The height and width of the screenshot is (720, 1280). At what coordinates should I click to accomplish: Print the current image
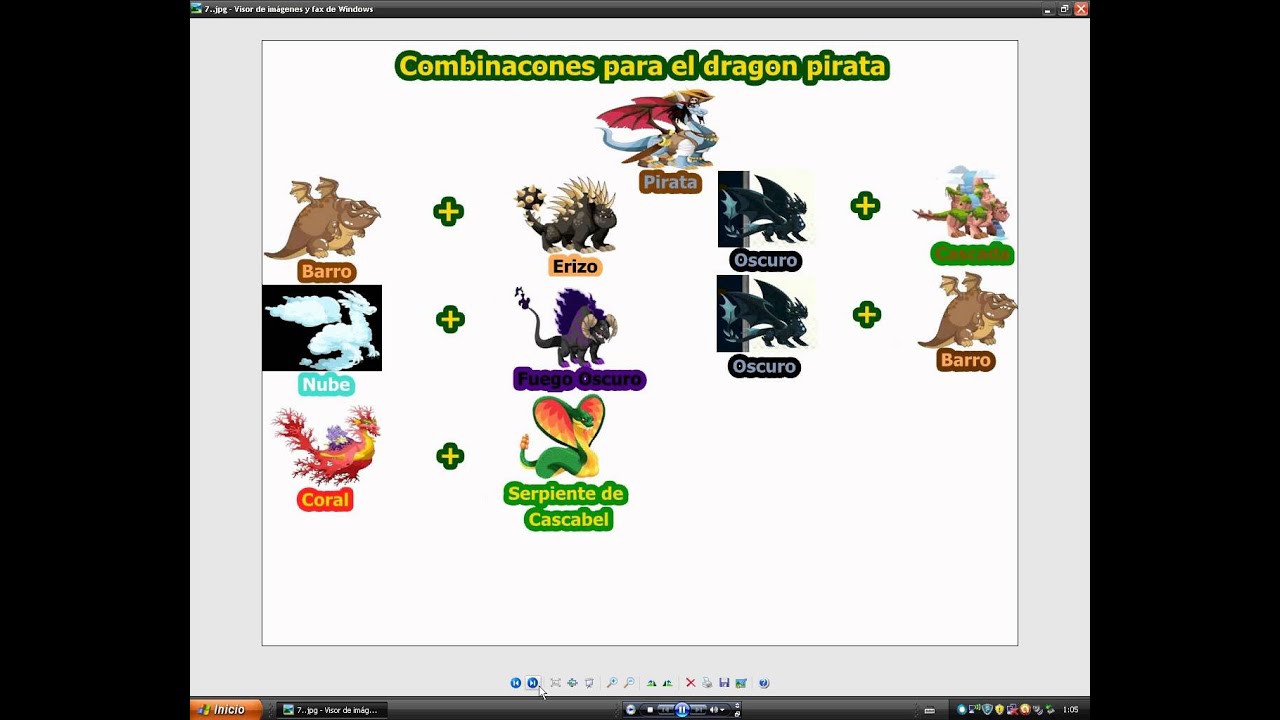tap(707, 683)
